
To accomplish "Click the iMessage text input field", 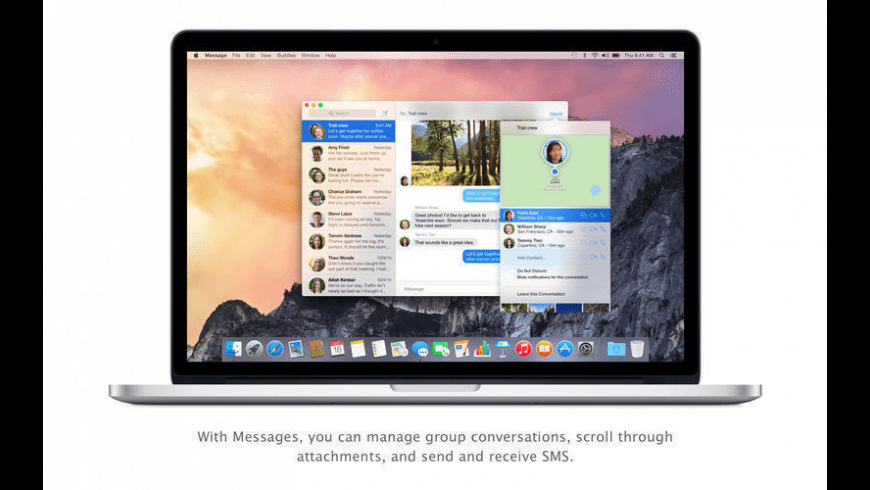I will point(449,289).
